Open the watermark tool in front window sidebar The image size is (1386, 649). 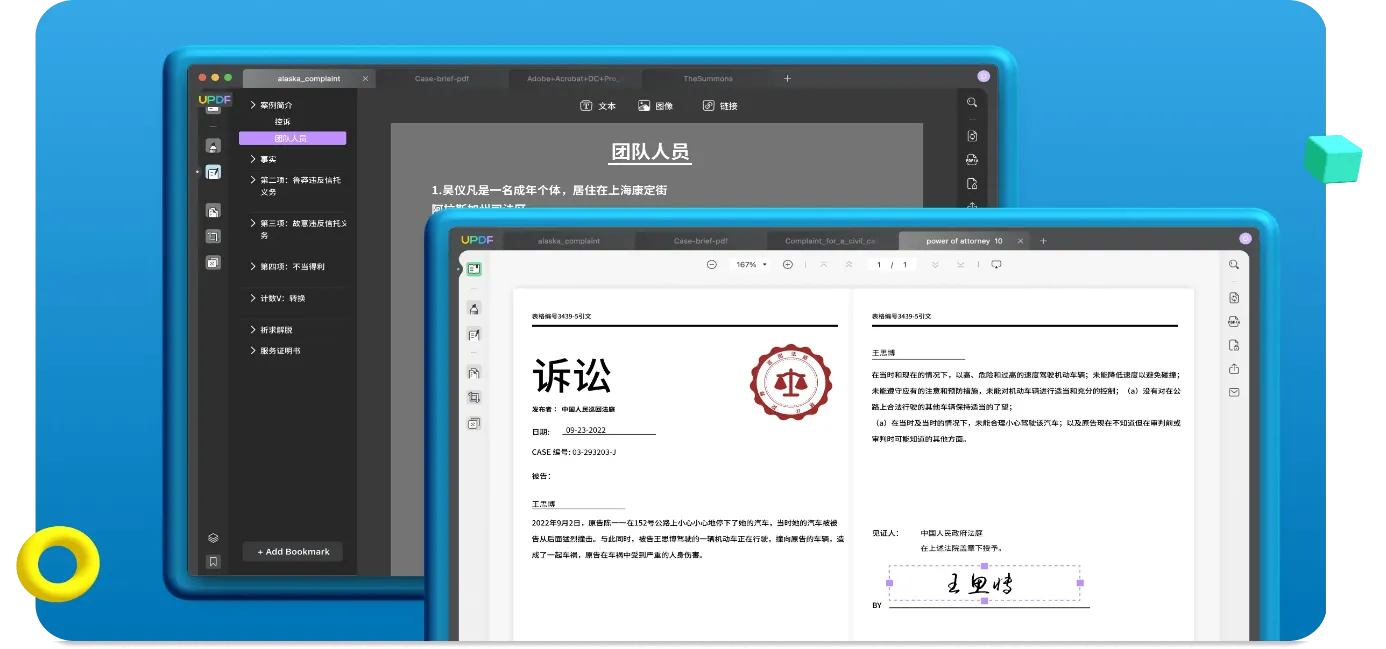(474, 423)
